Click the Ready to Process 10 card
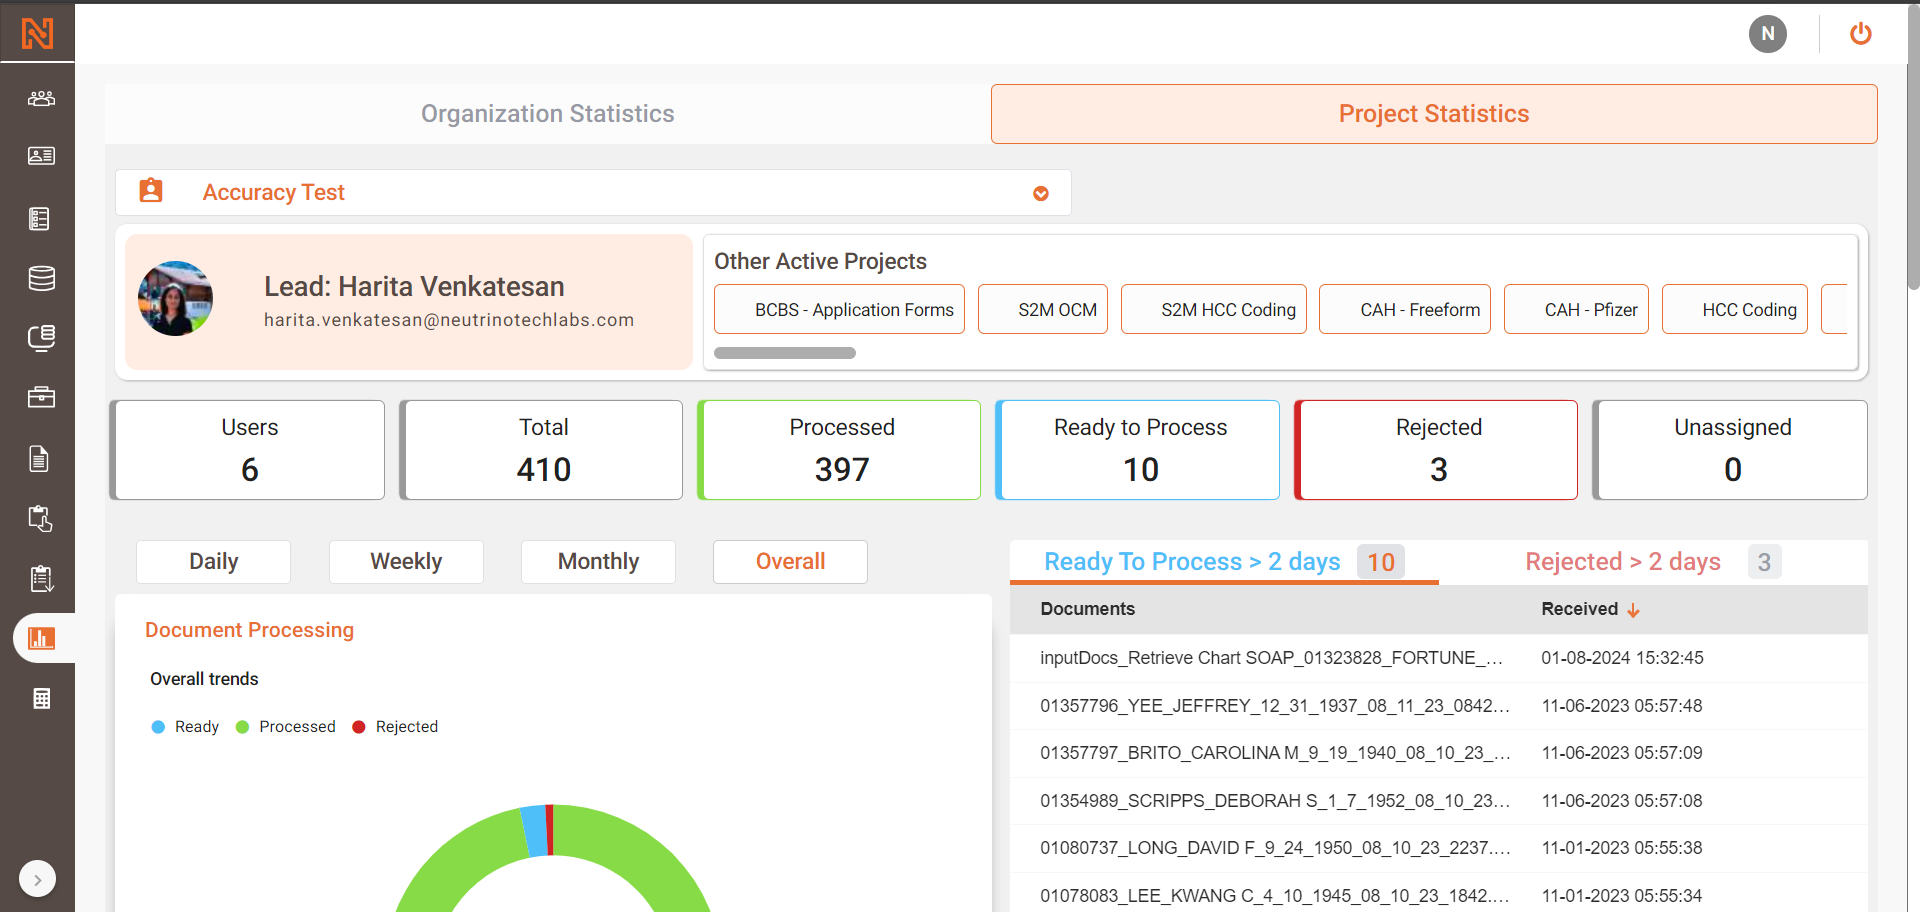The image size is (1920, 912). 1138,450
